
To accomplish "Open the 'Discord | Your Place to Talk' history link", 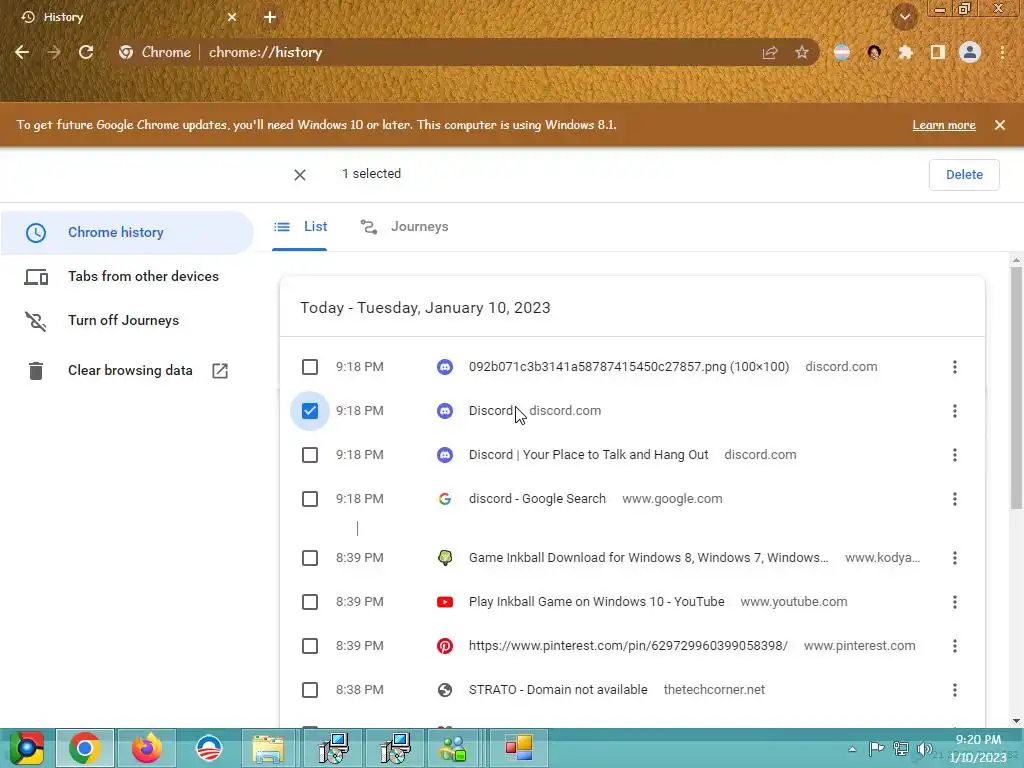I will pyautogui.click(x=588, y=455).
